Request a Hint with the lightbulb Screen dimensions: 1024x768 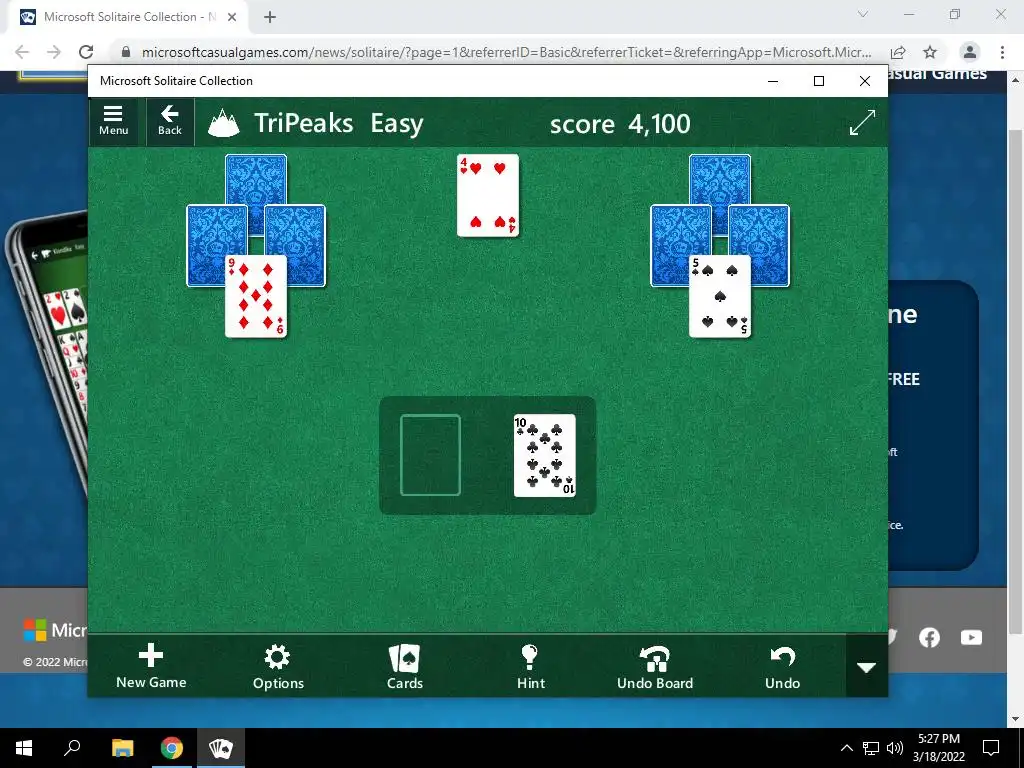pos(530,666)
